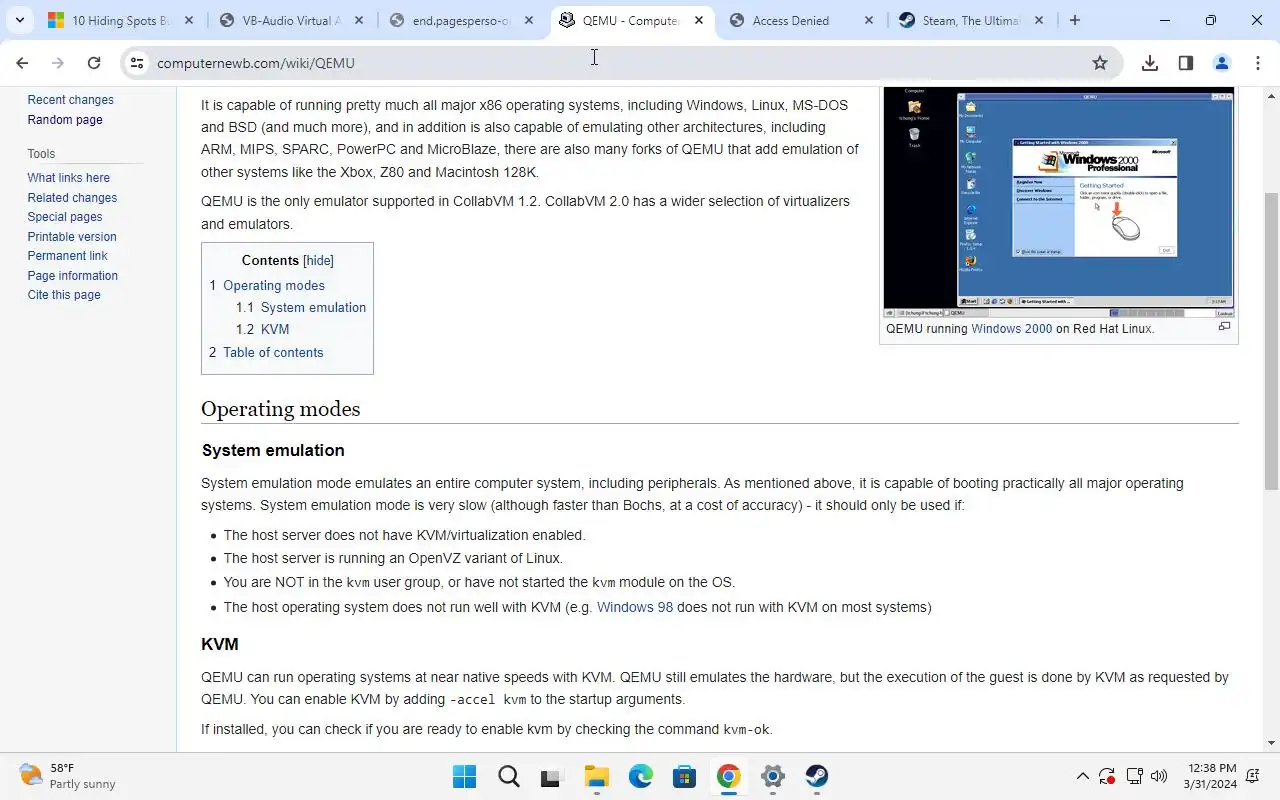Open What links here
Screen dimensions: 1280x800
69,178
